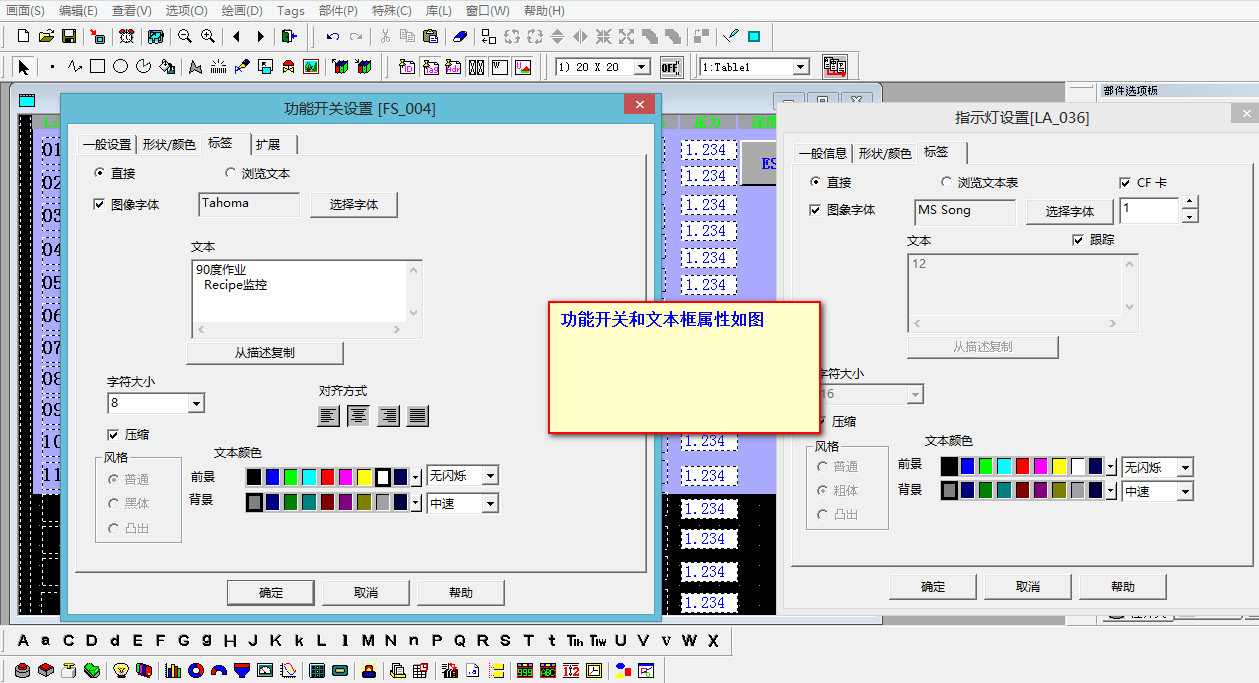Select the arrow pointer selection tool
The width and height of the screenshot is (1259, 683).
pos(24,67)
